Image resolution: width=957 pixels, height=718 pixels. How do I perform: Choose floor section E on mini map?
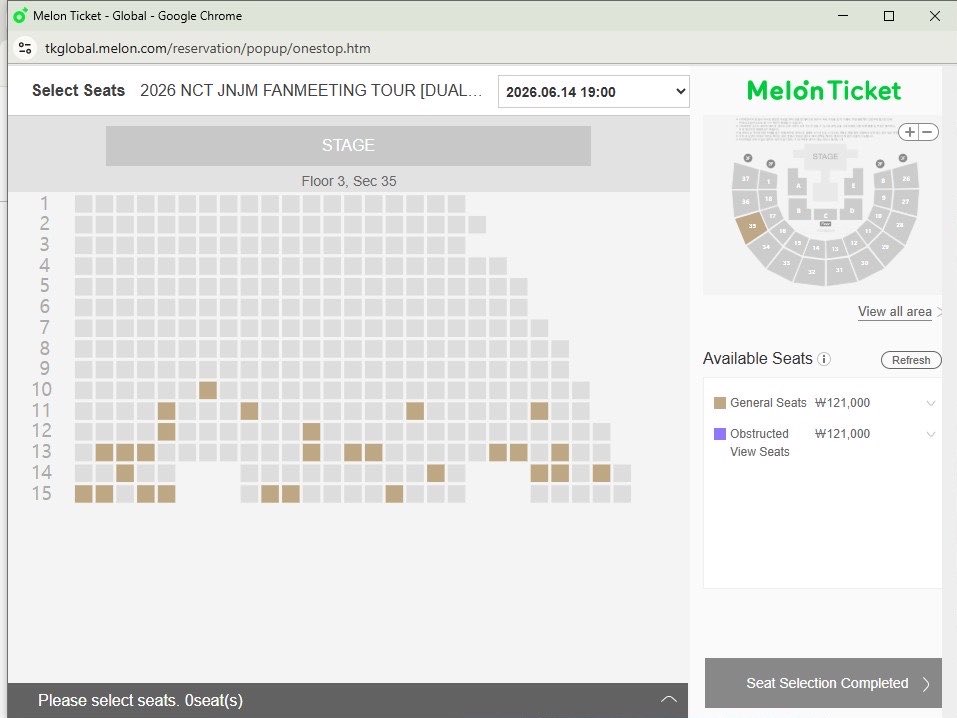click(x=853, y=186)
